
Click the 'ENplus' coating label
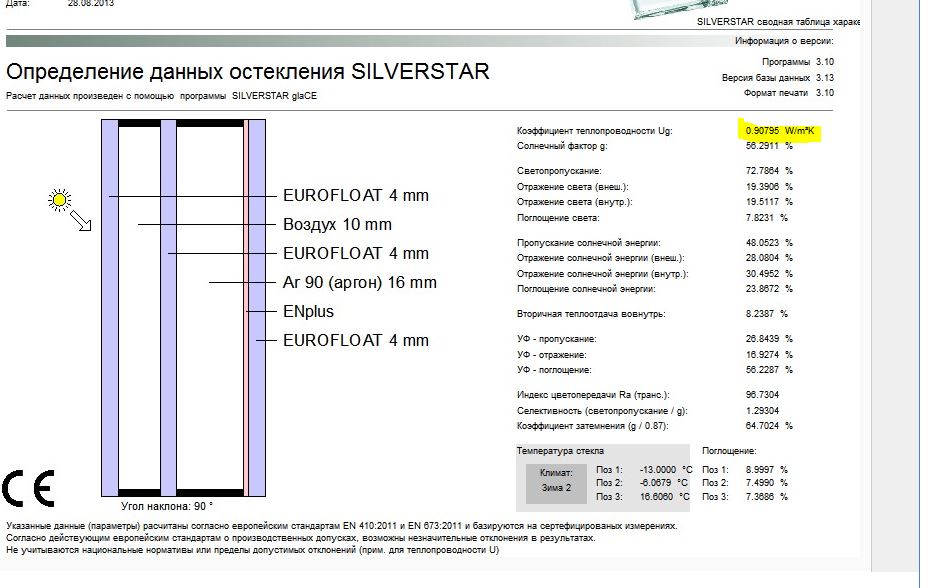tap(308, 311)
